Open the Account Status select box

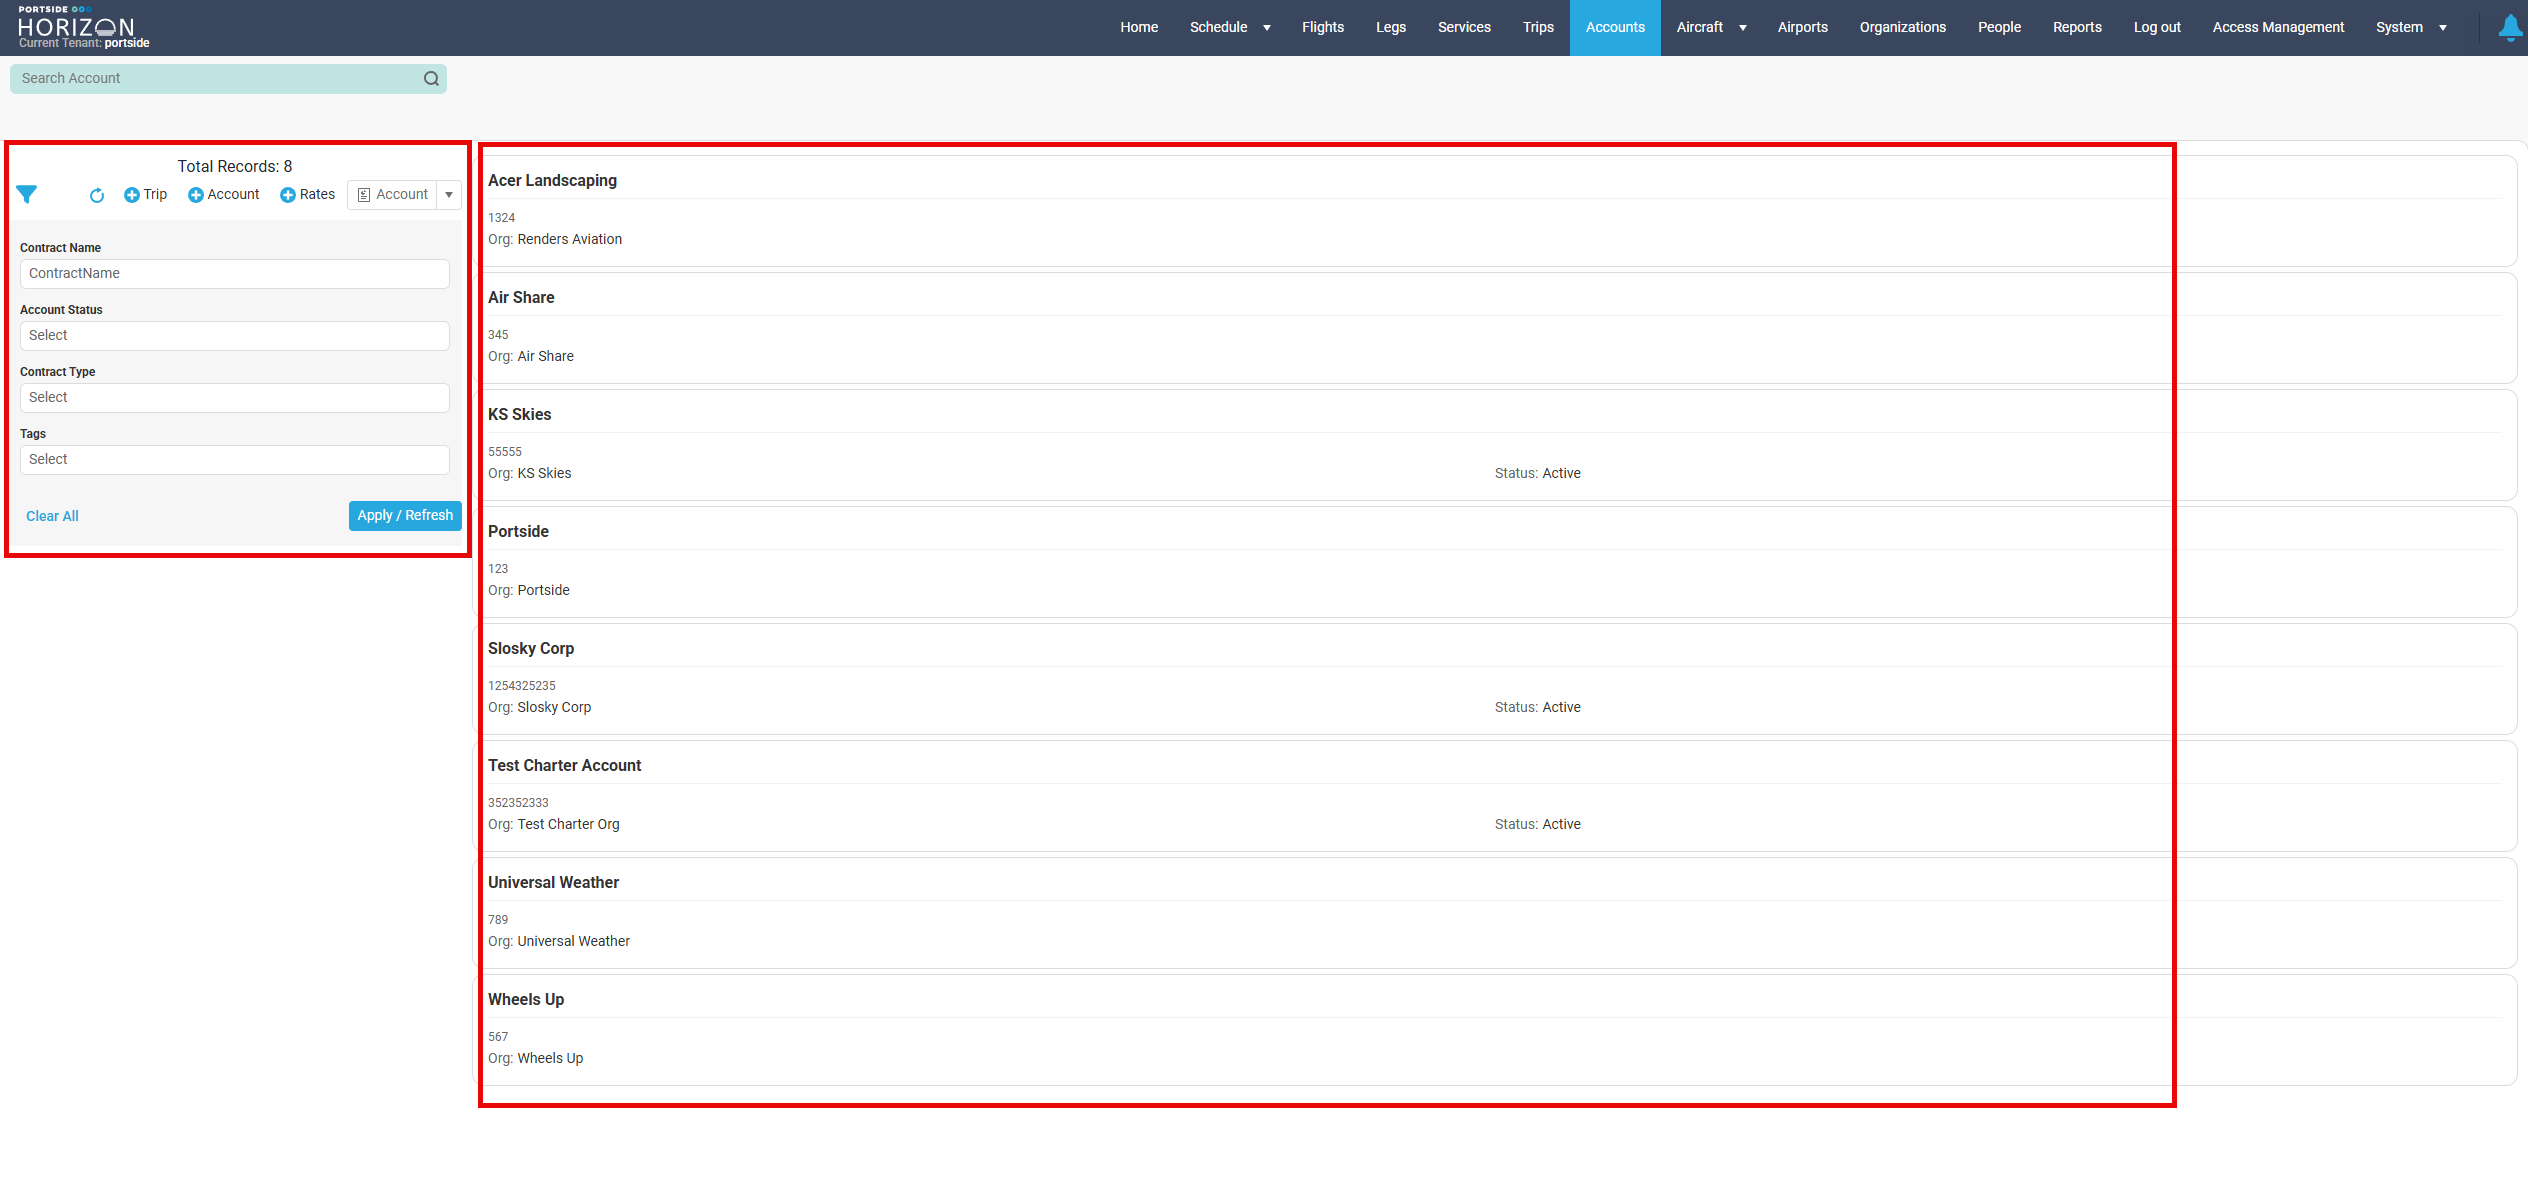(x=234, y=336)
